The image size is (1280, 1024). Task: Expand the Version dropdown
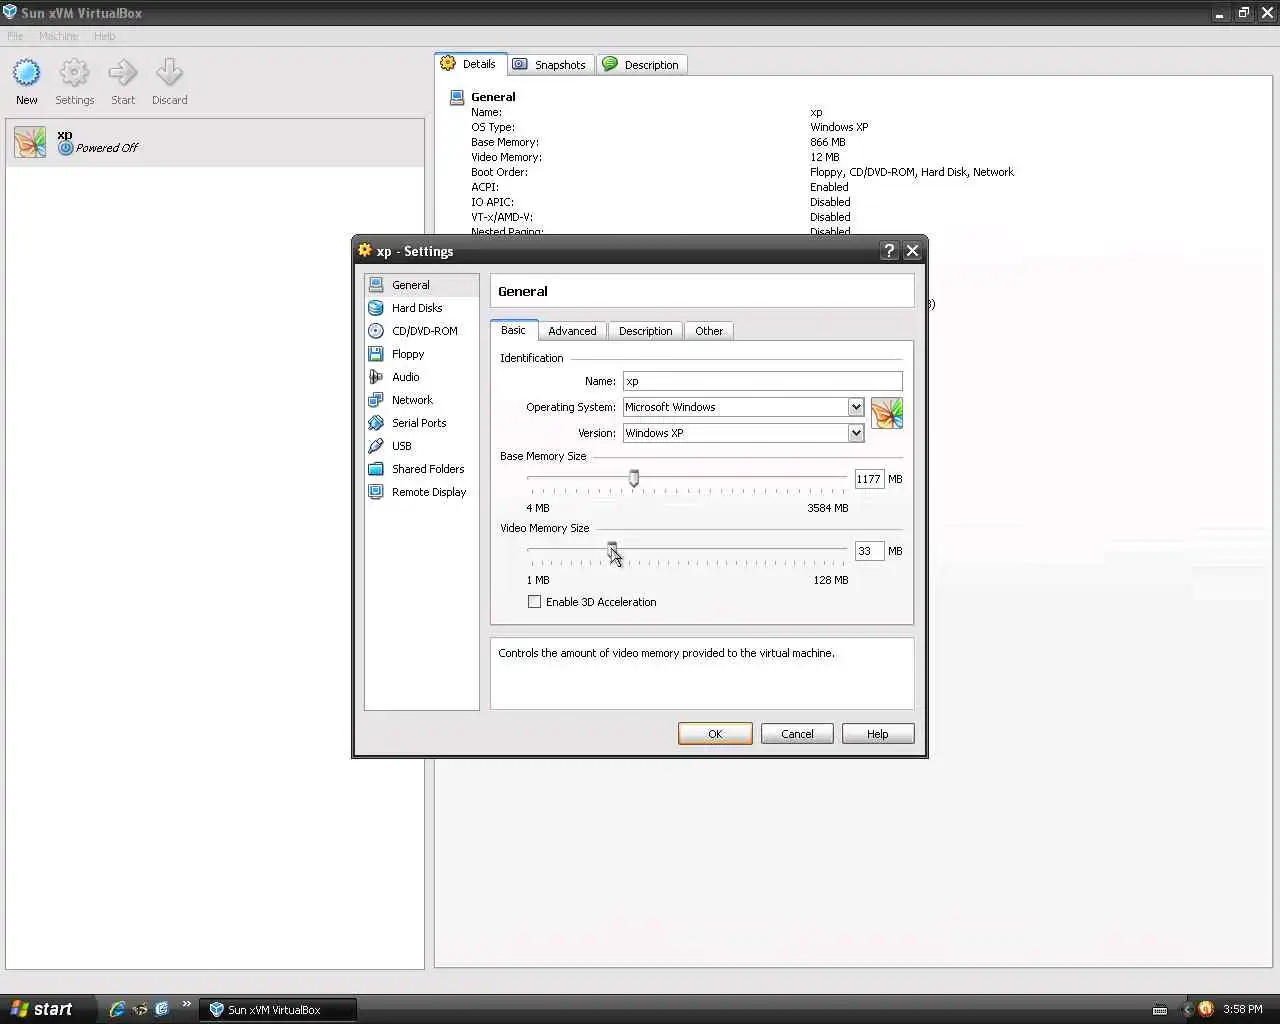pos(856,433)
